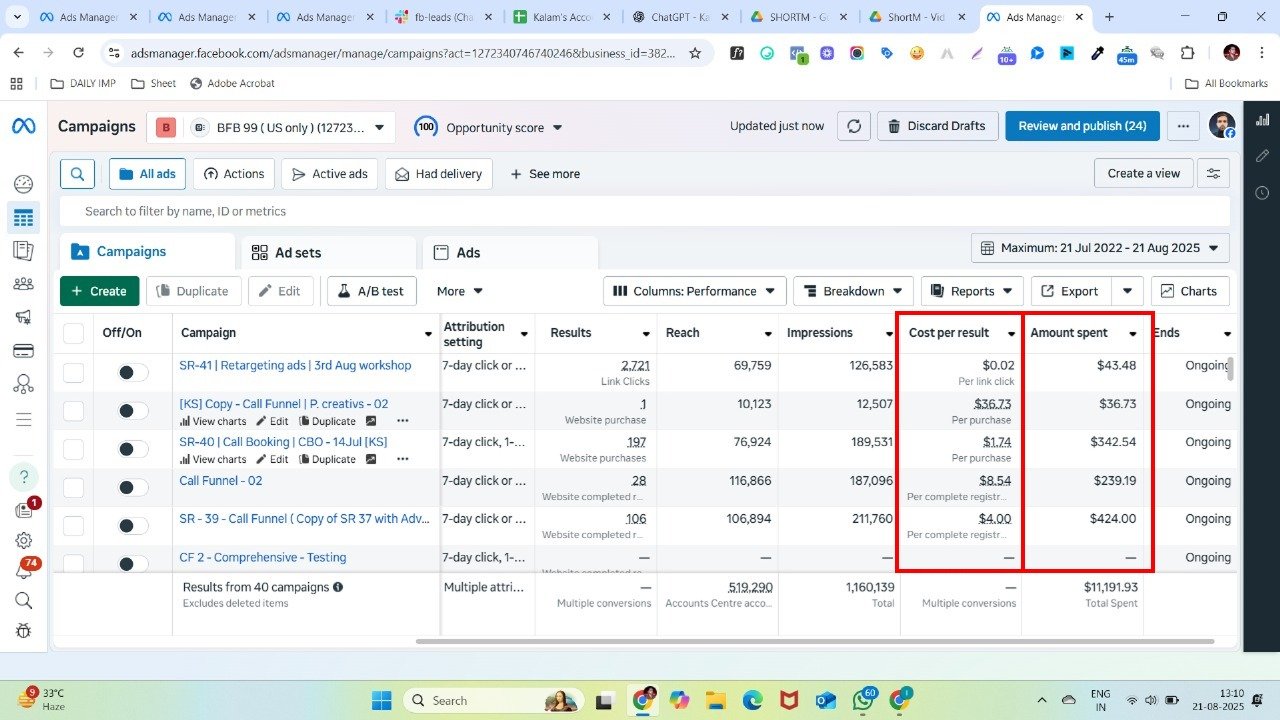Open the Audiences icon in left sidebar
The image size is (1280, 720).
tap(23, 284)
